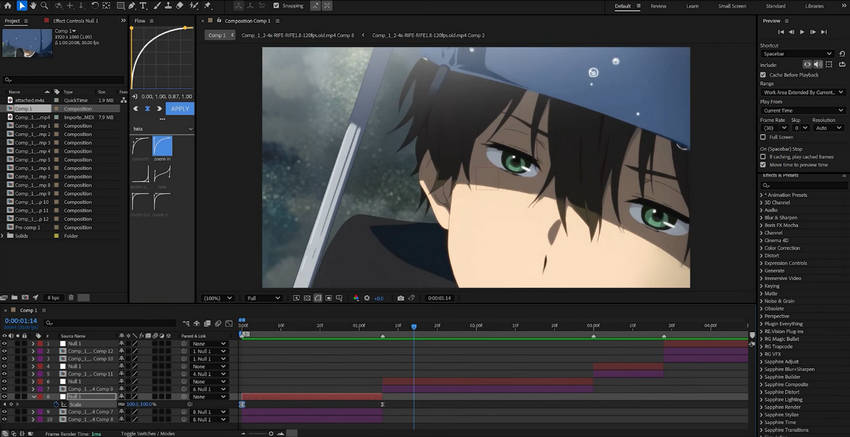Click the graph editor icon next to Scale
Viewport: 850px width, 437px height.
[63, 404]
